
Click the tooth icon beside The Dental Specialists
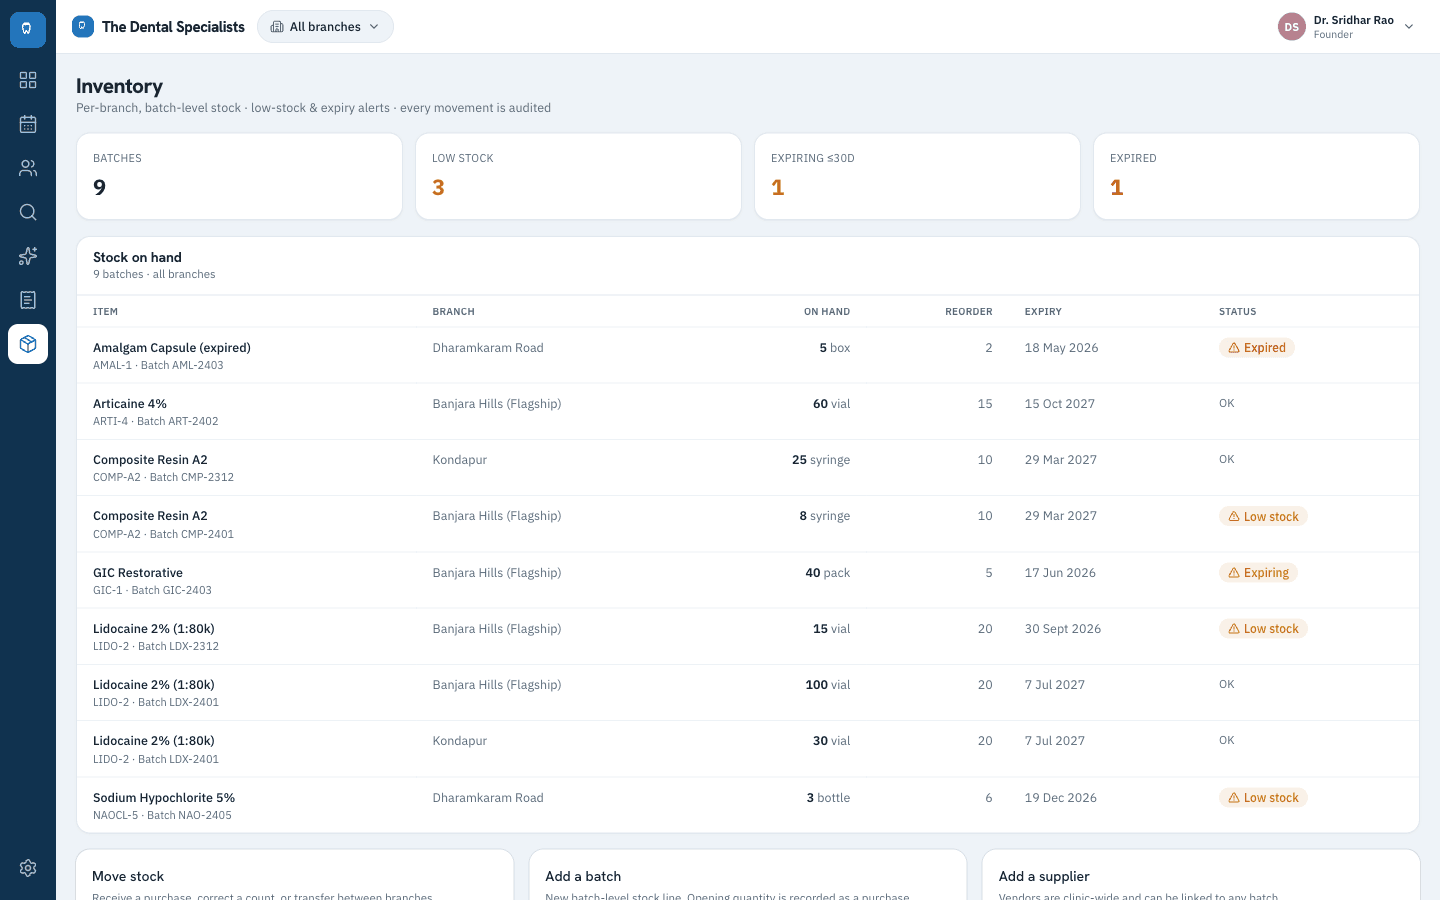tap(83, 27)
